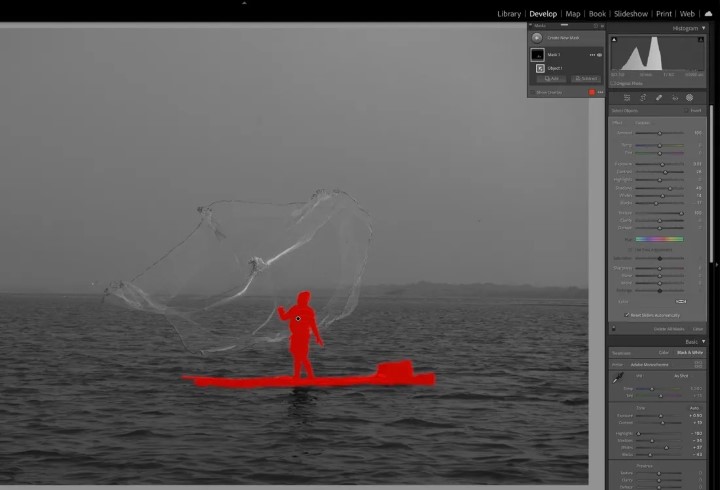Open the profile browser grid icon
This screenshot has height=490, width=720.
(x=698, y=365)
